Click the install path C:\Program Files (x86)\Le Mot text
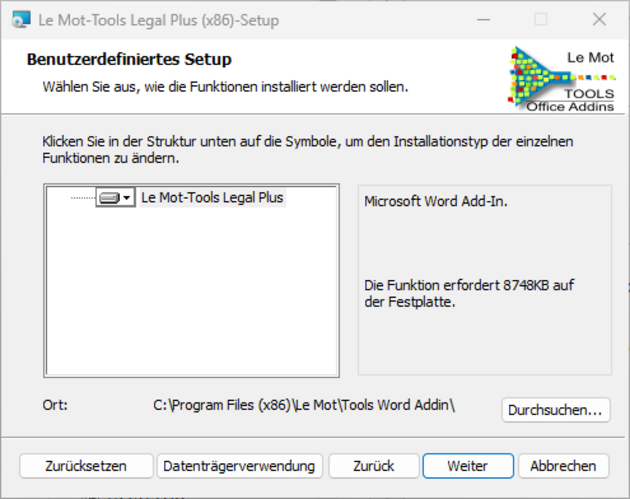The width and height of the screenshot is (630, 499). coord(304,405)
